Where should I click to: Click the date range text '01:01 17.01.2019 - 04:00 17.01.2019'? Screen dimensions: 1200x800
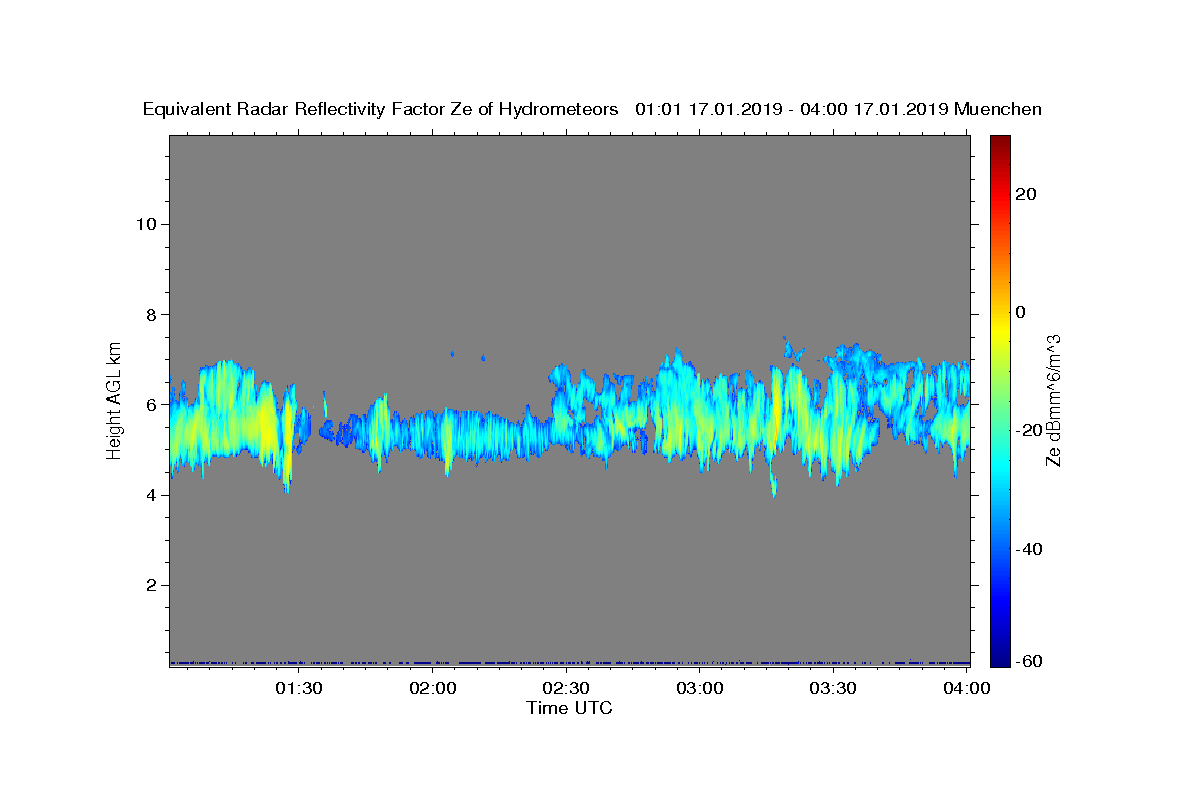792,109
